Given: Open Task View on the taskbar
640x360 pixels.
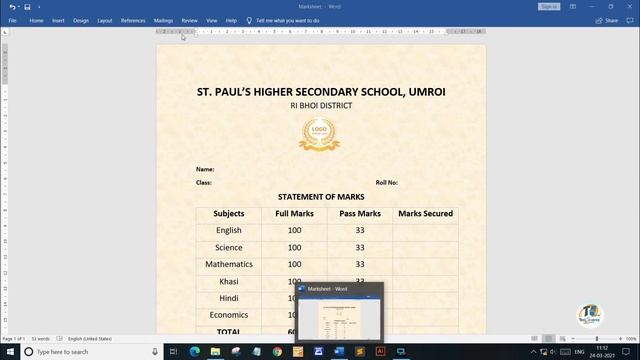Looking at the screenshot, I should (x=173, y=351).
